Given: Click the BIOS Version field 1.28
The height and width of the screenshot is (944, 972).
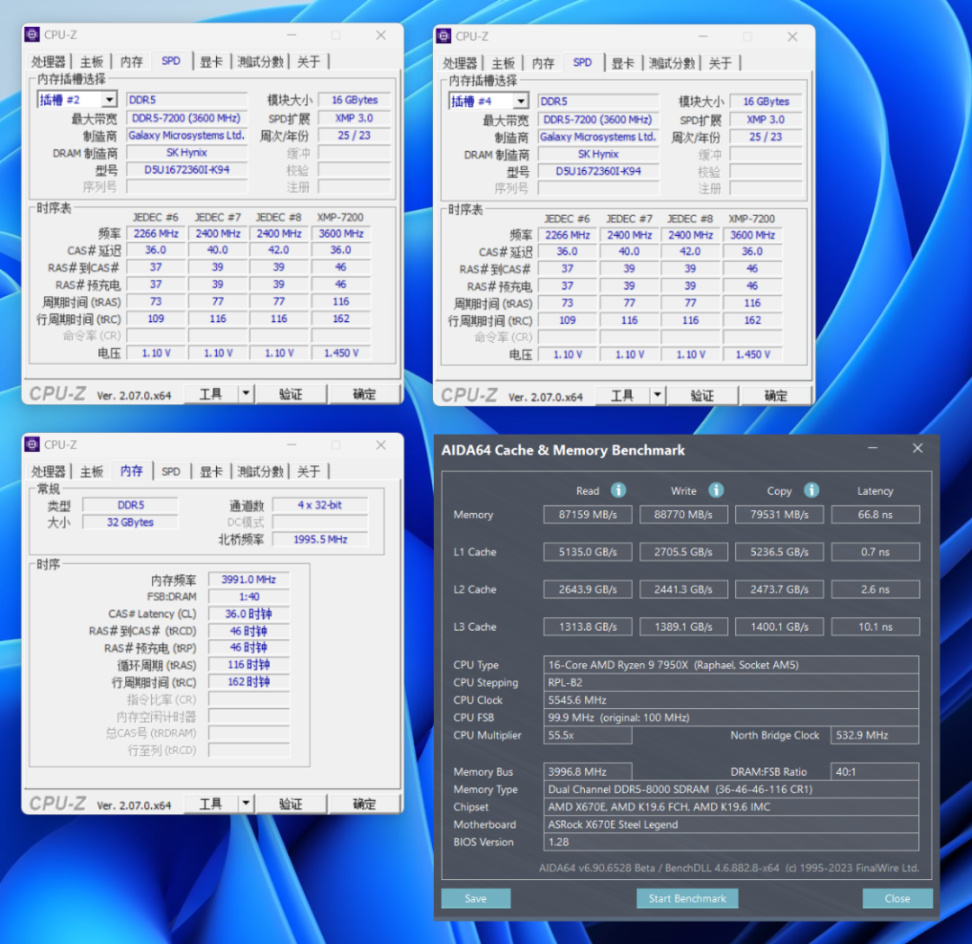Looking at the screenshot, I should pyautogui.click(x=731, y=842).
